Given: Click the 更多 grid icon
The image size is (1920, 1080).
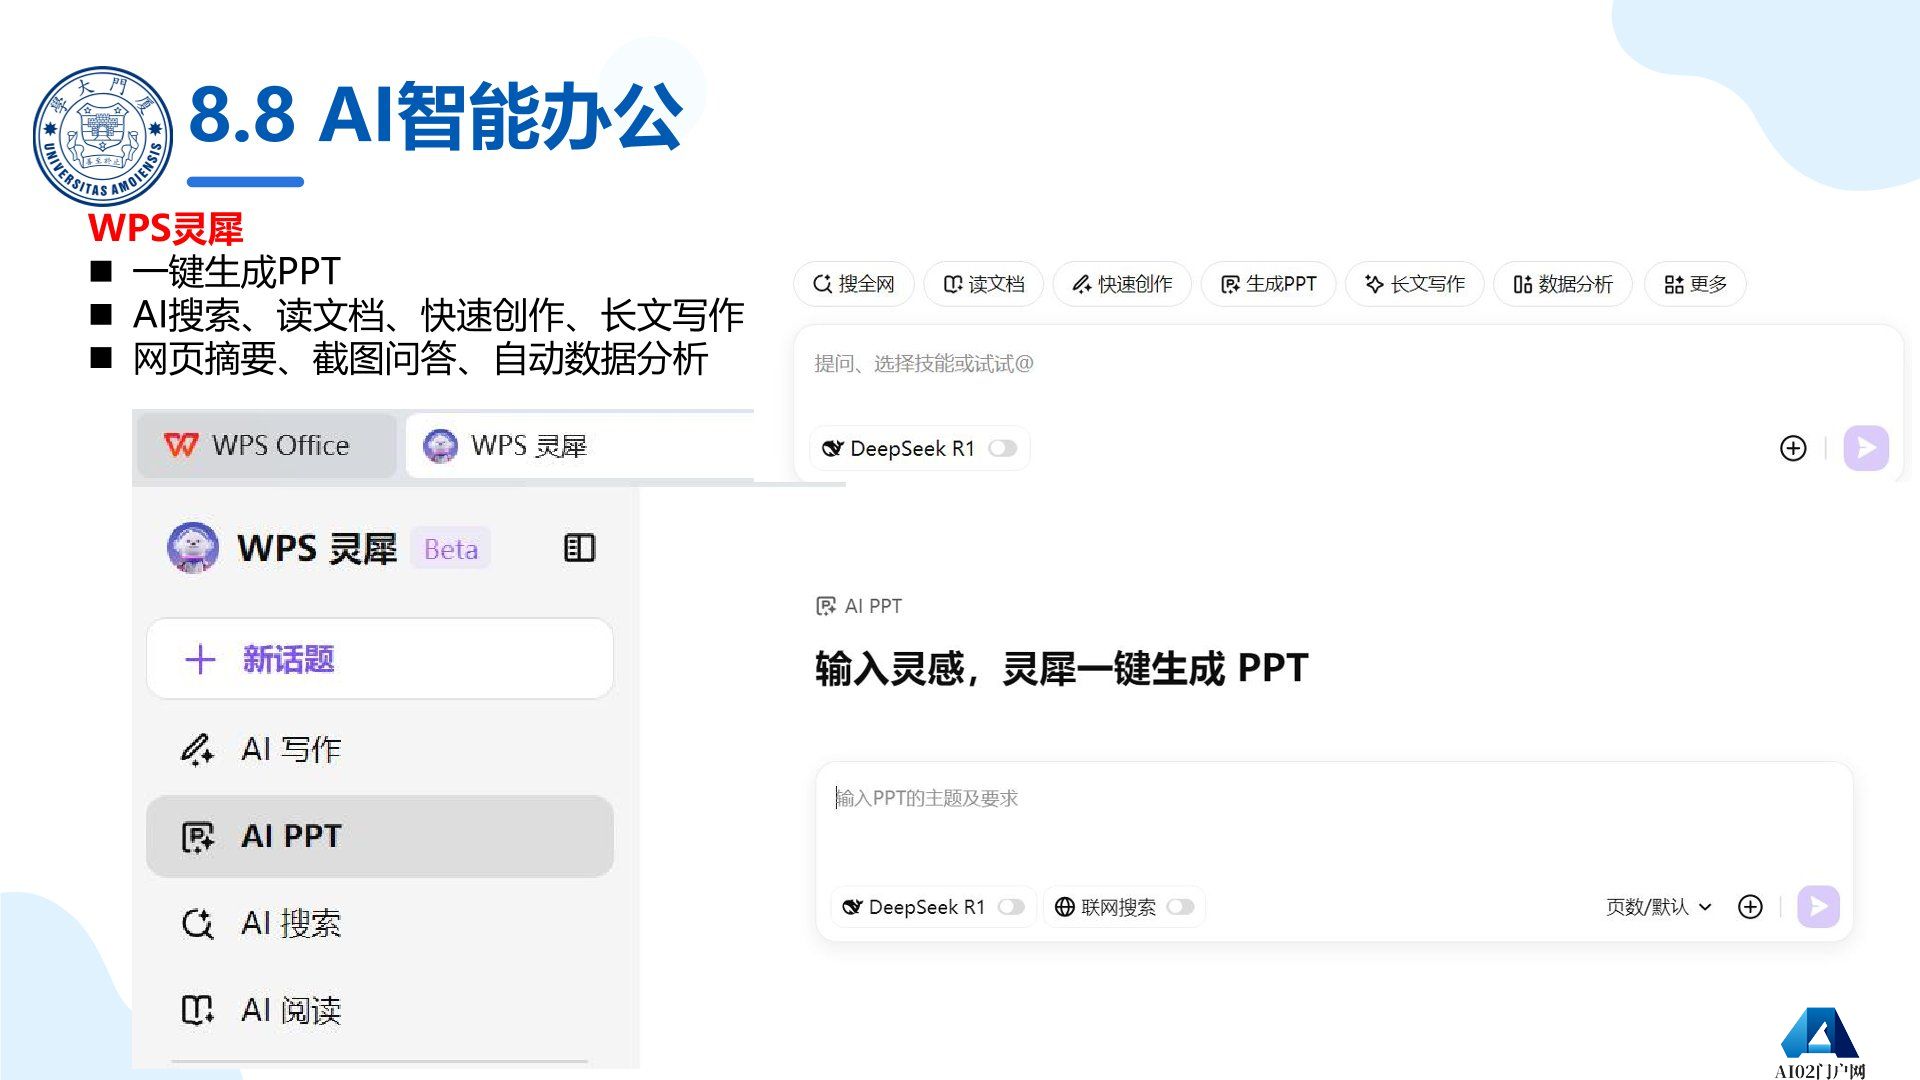Looking at the screenshot, I should point(1674,284).
